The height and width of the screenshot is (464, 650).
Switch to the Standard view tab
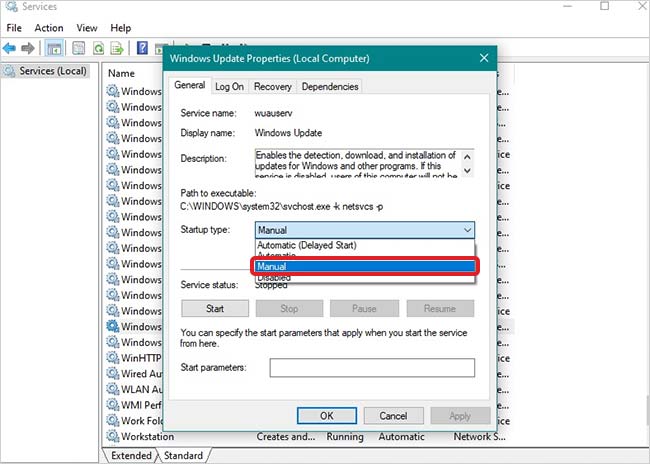184,455
